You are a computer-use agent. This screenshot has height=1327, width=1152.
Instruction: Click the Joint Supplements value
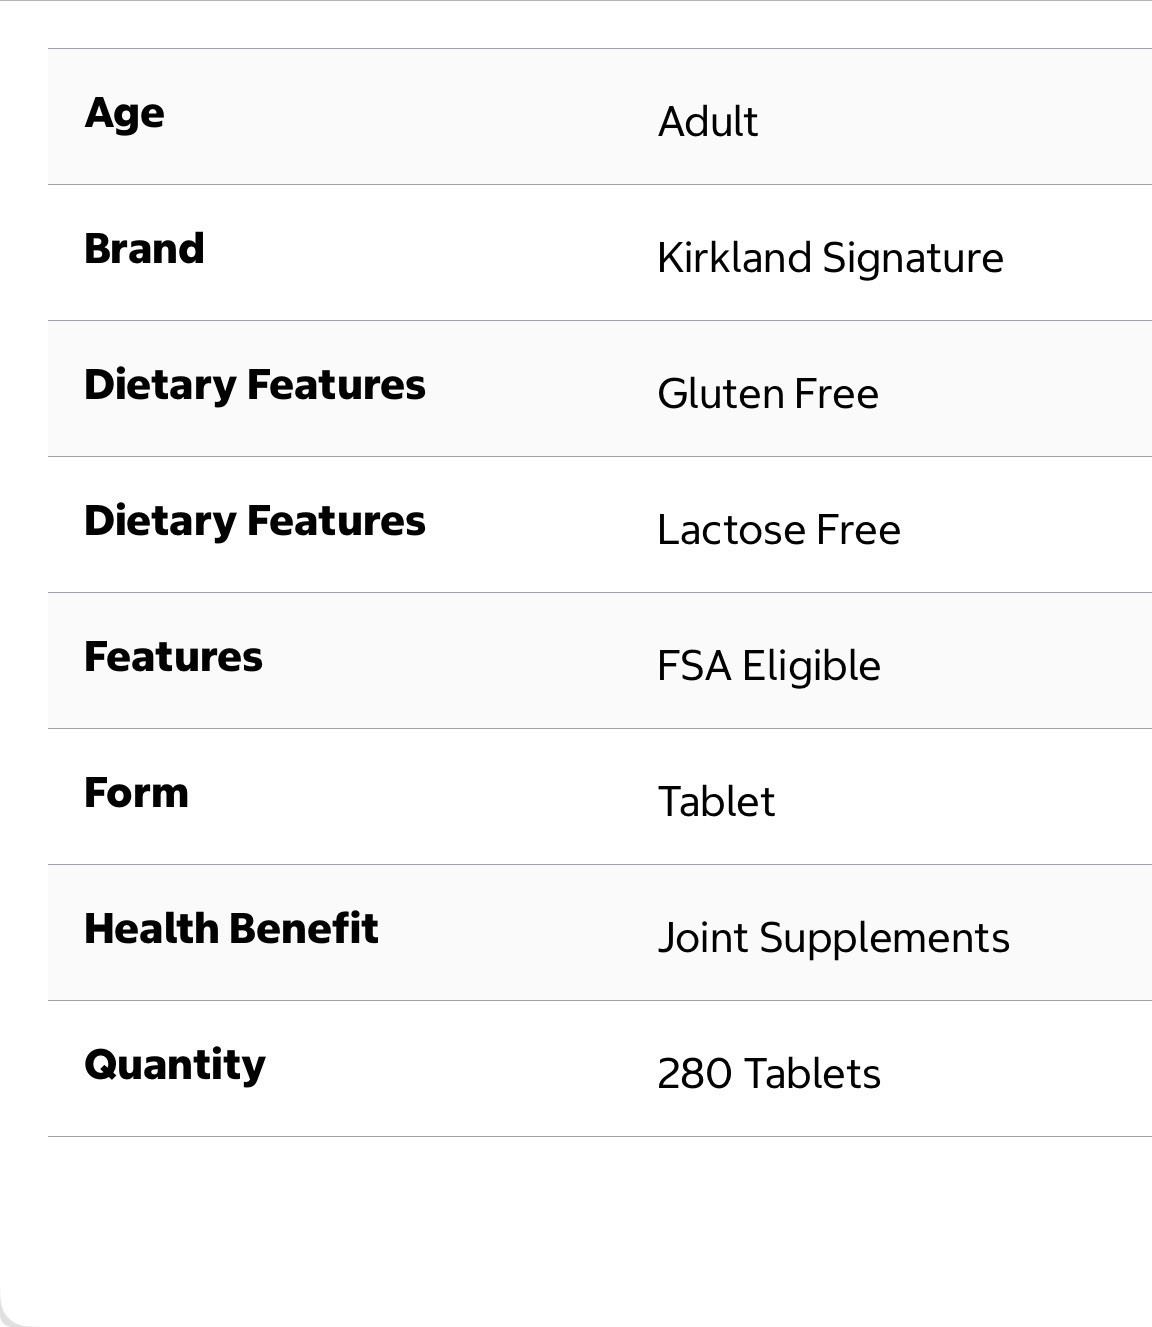(x=834, y=939)
